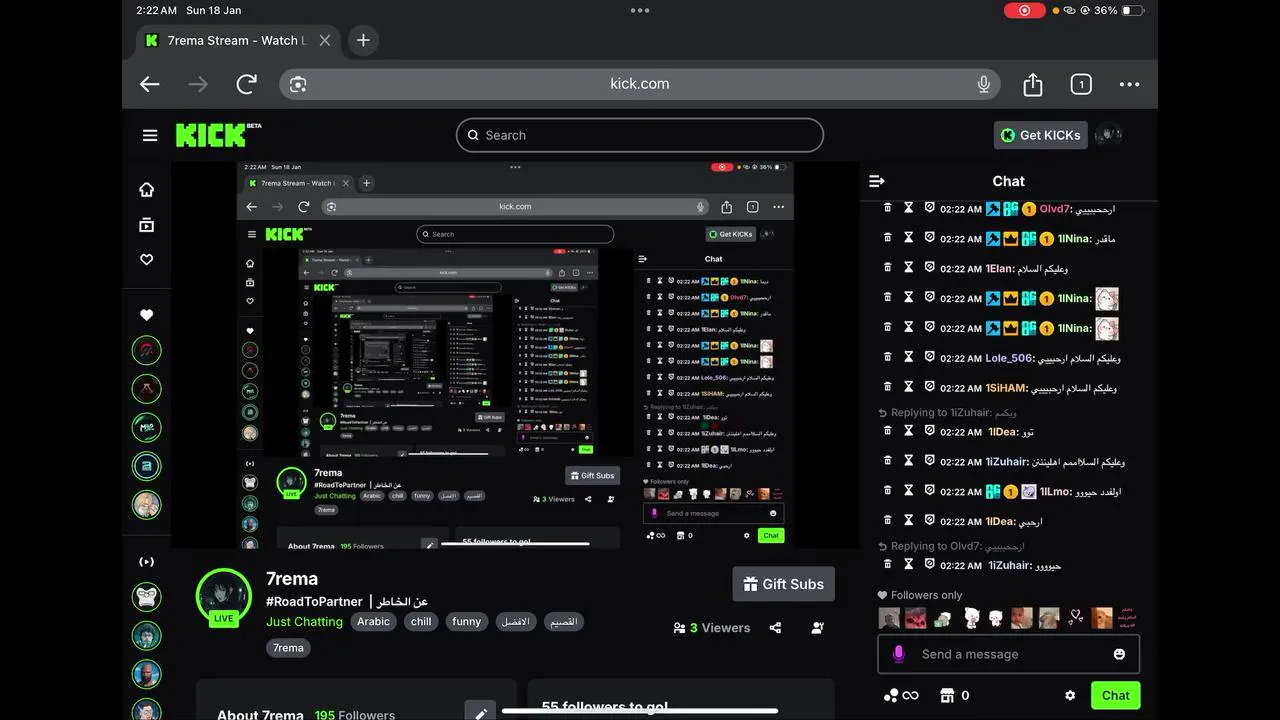Select the 7rema tag

[x=288, y=648]
